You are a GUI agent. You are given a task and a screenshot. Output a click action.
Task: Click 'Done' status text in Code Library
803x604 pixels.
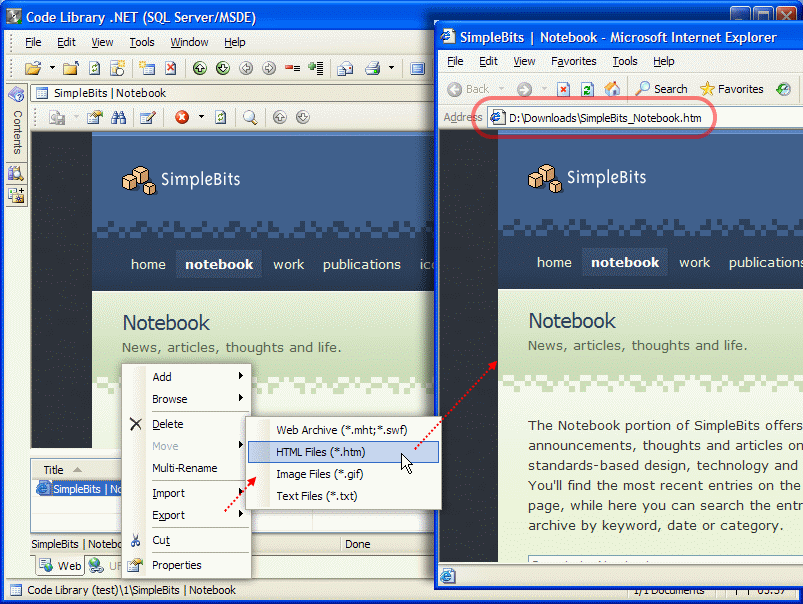[357, 544]
